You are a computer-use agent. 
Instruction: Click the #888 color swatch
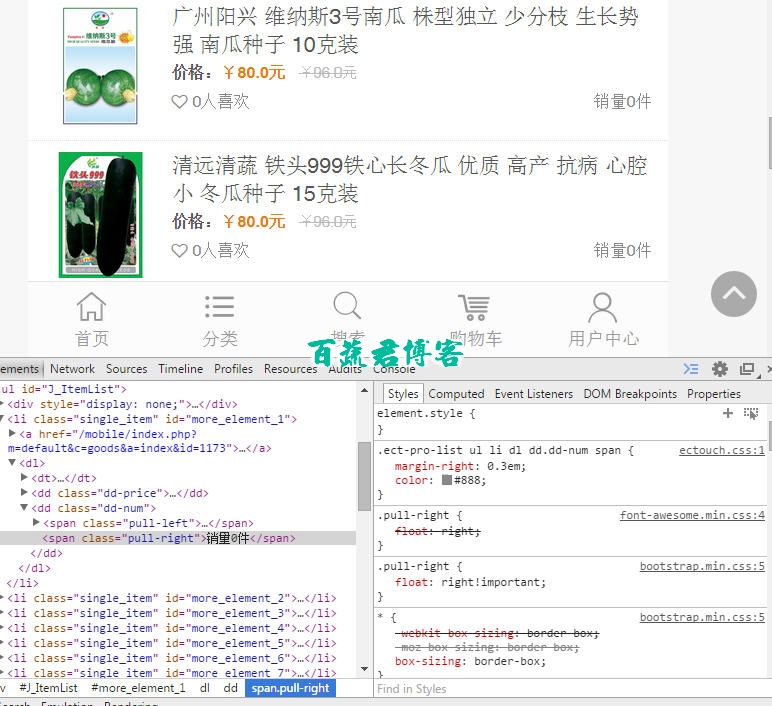[447, 480]
